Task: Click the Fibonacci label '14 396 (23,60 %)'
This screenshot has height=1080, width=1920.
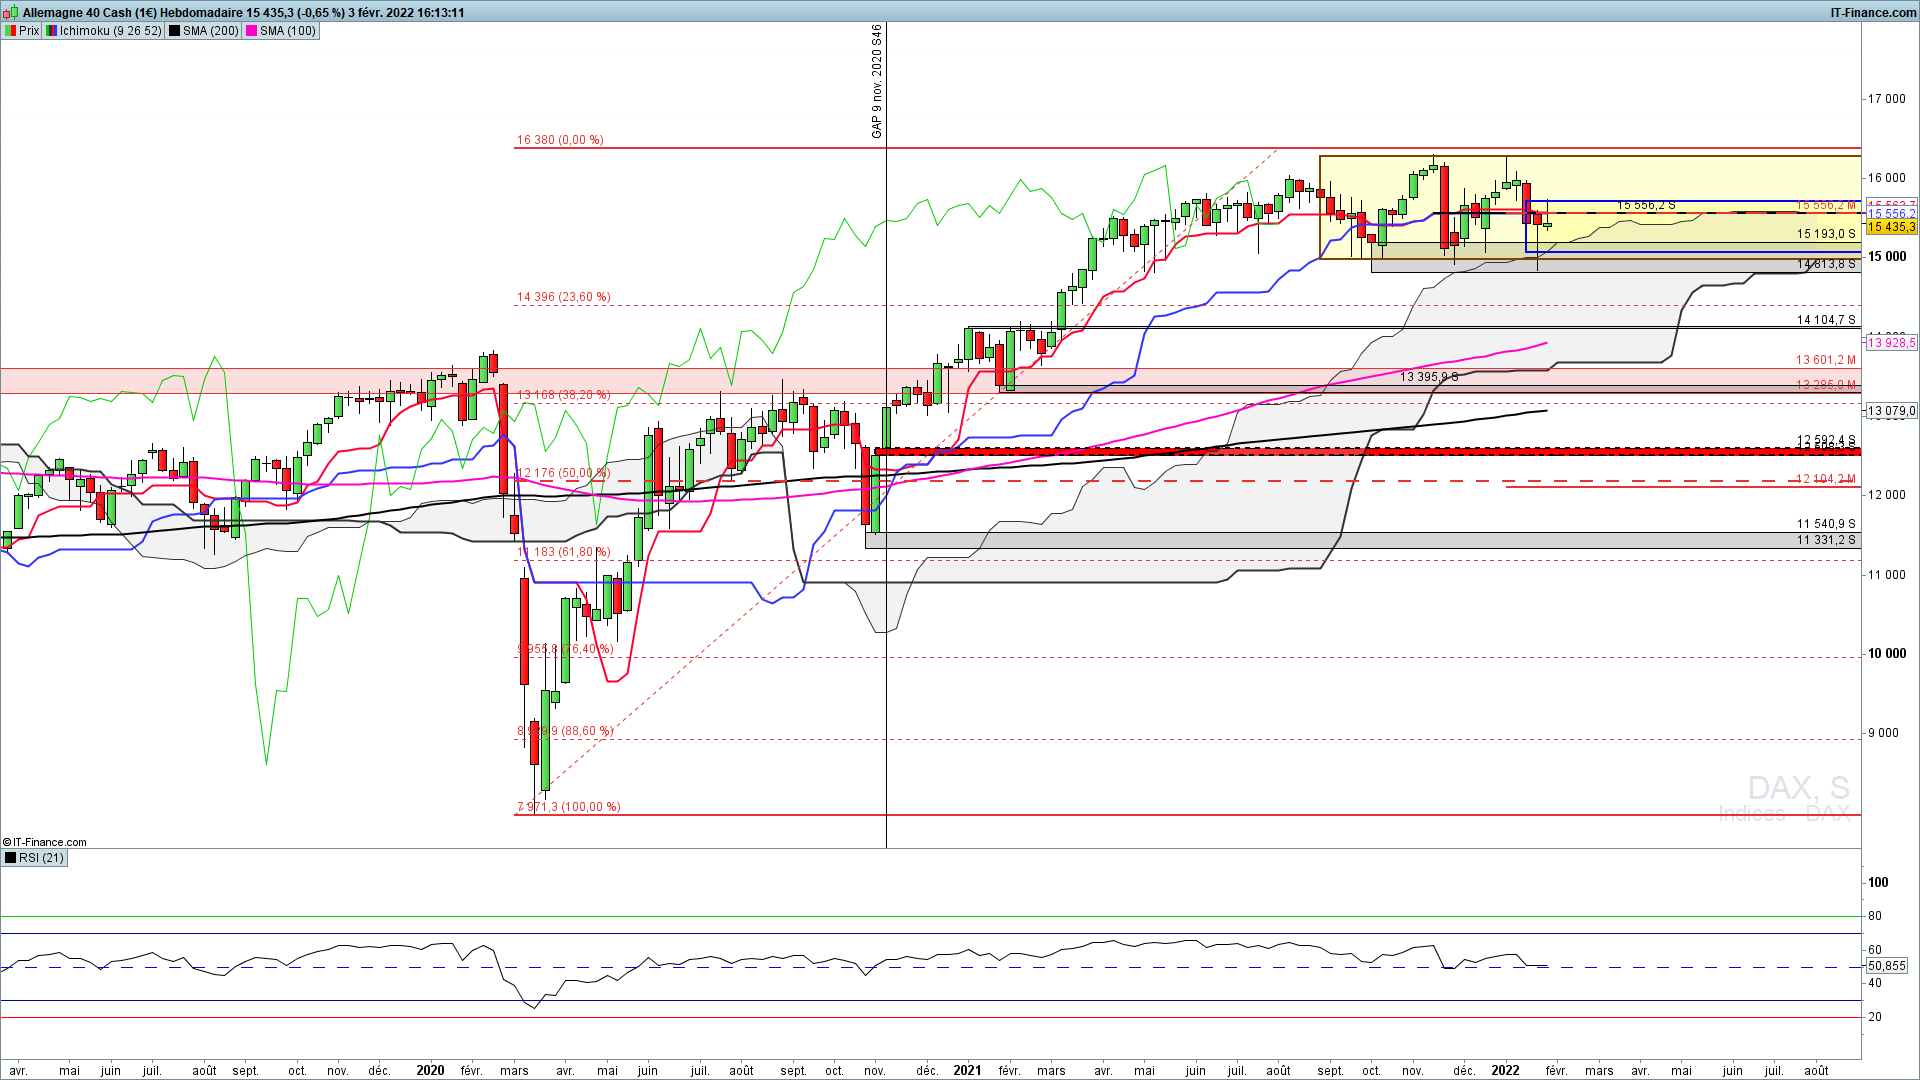Action: coord(563,297)
